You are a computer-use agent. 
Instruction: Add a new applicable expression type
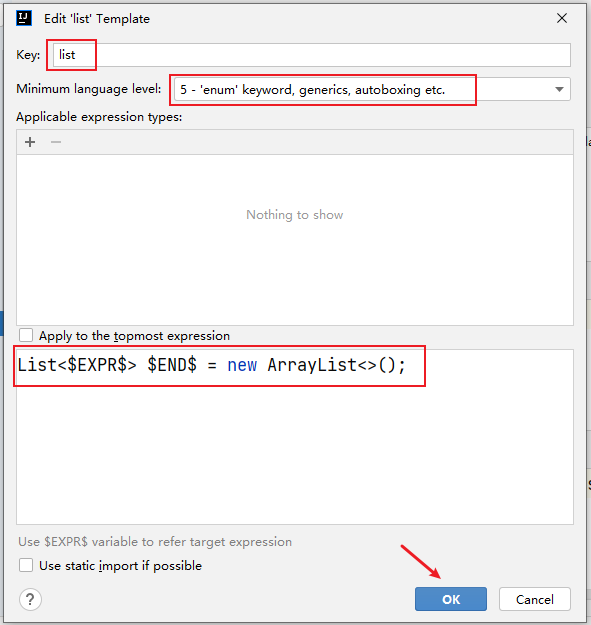pyautogui.click(x=30, y=142)
